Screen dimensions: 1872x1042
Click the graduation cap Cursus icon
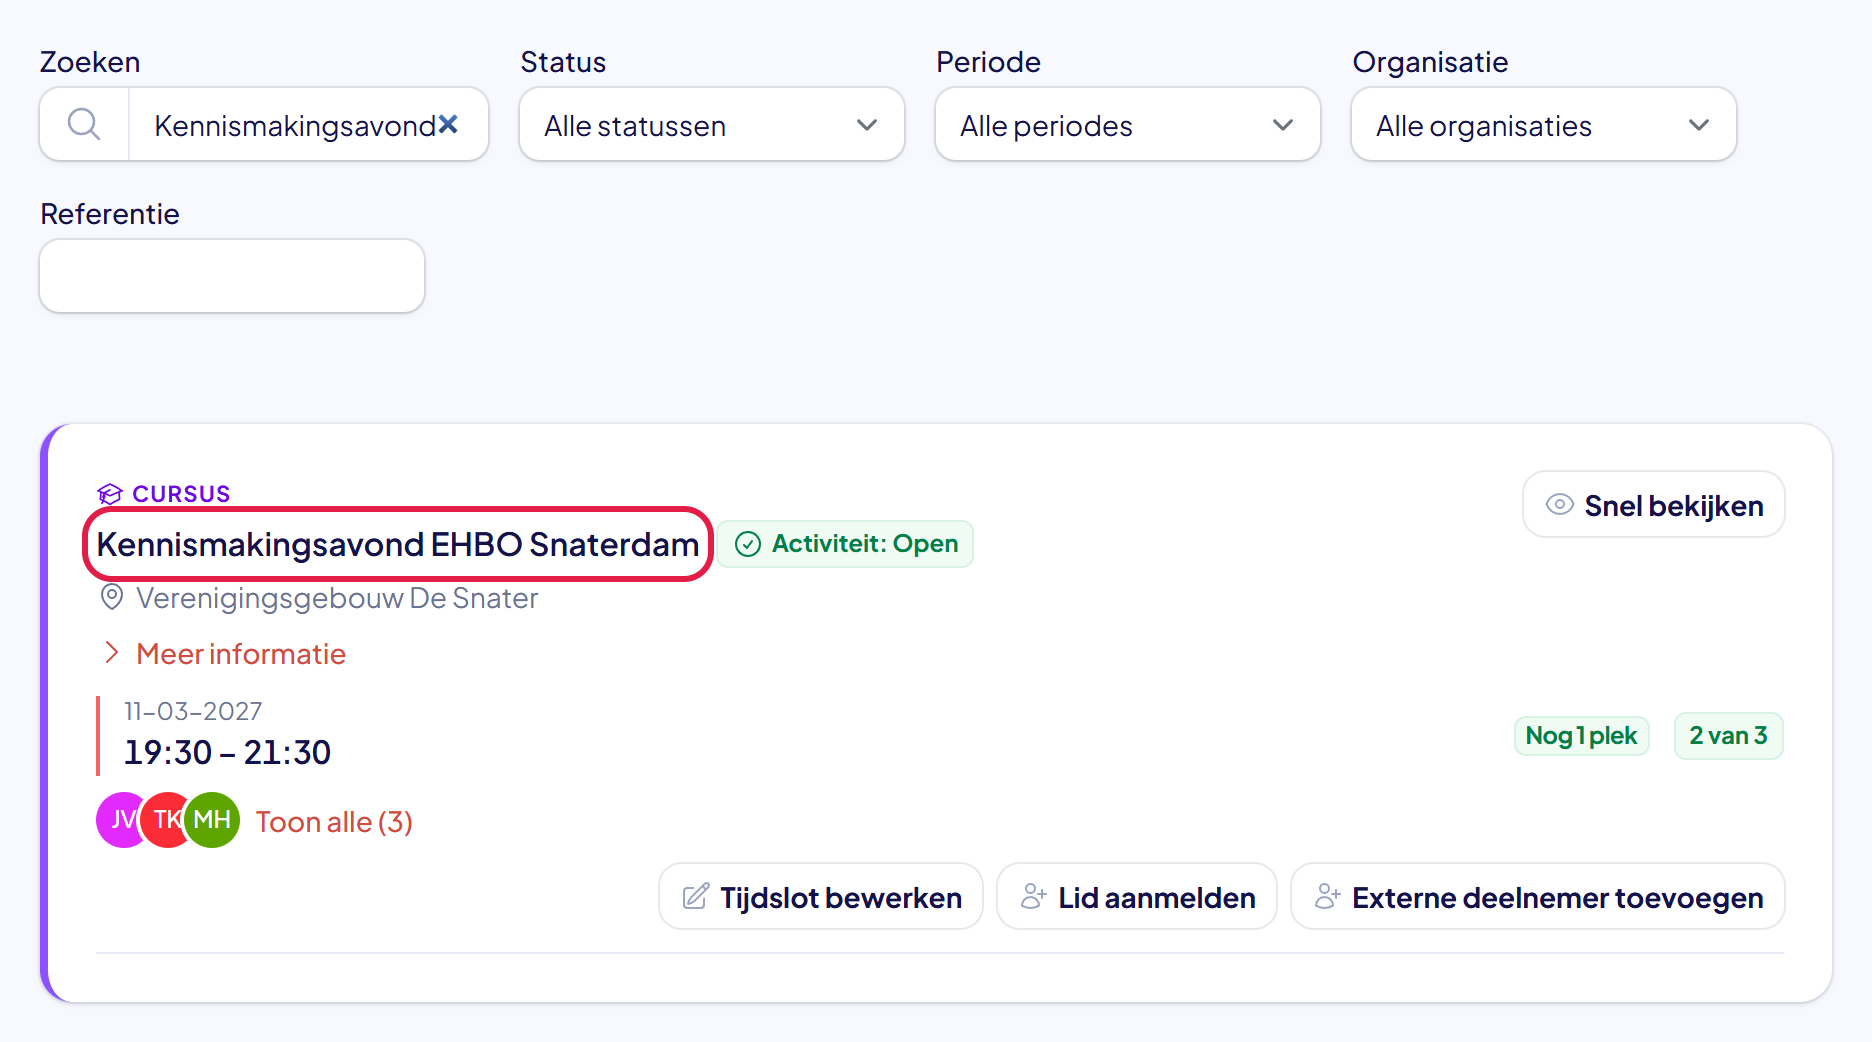(x=110, y=494)
